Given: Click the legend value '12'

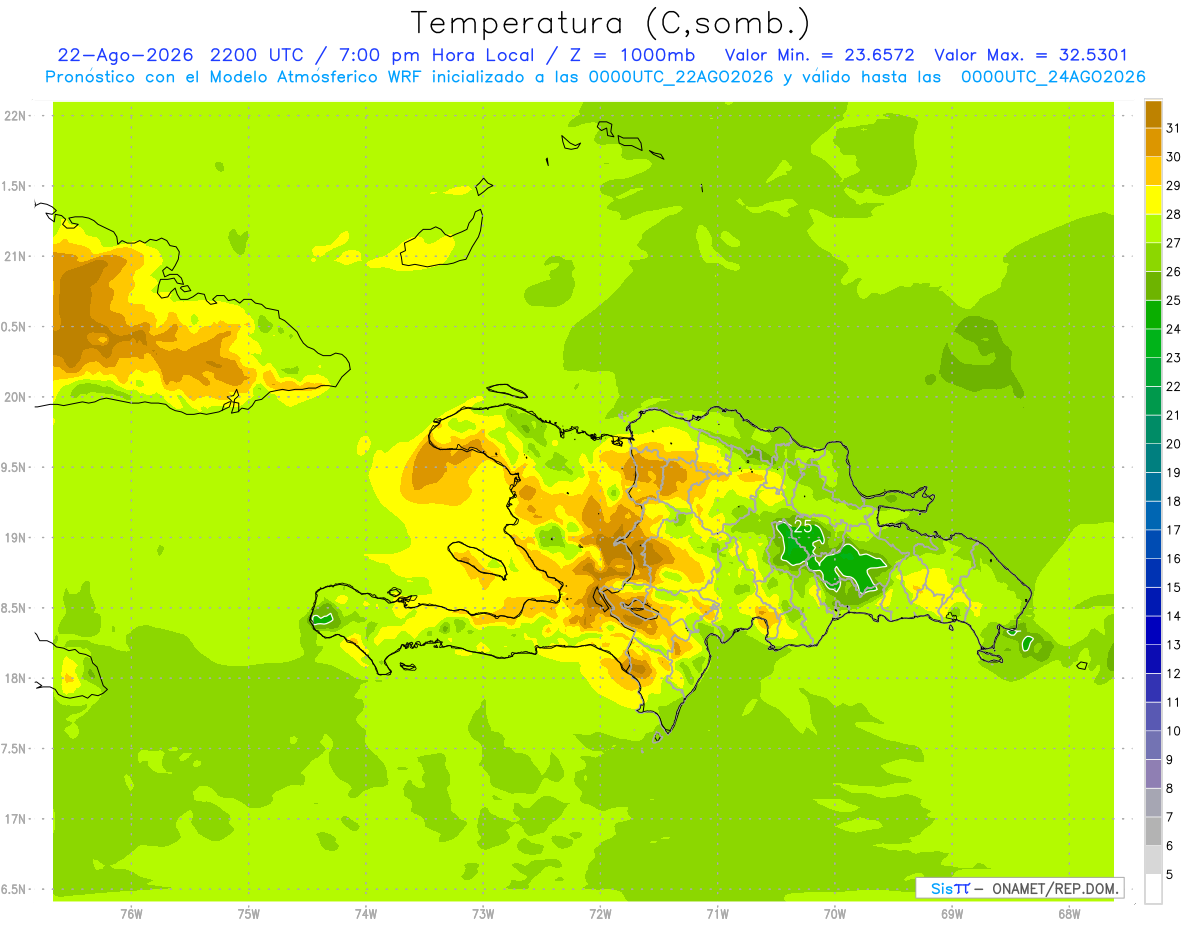Looking at the screenshot, I should click(x=1174, y=674).
